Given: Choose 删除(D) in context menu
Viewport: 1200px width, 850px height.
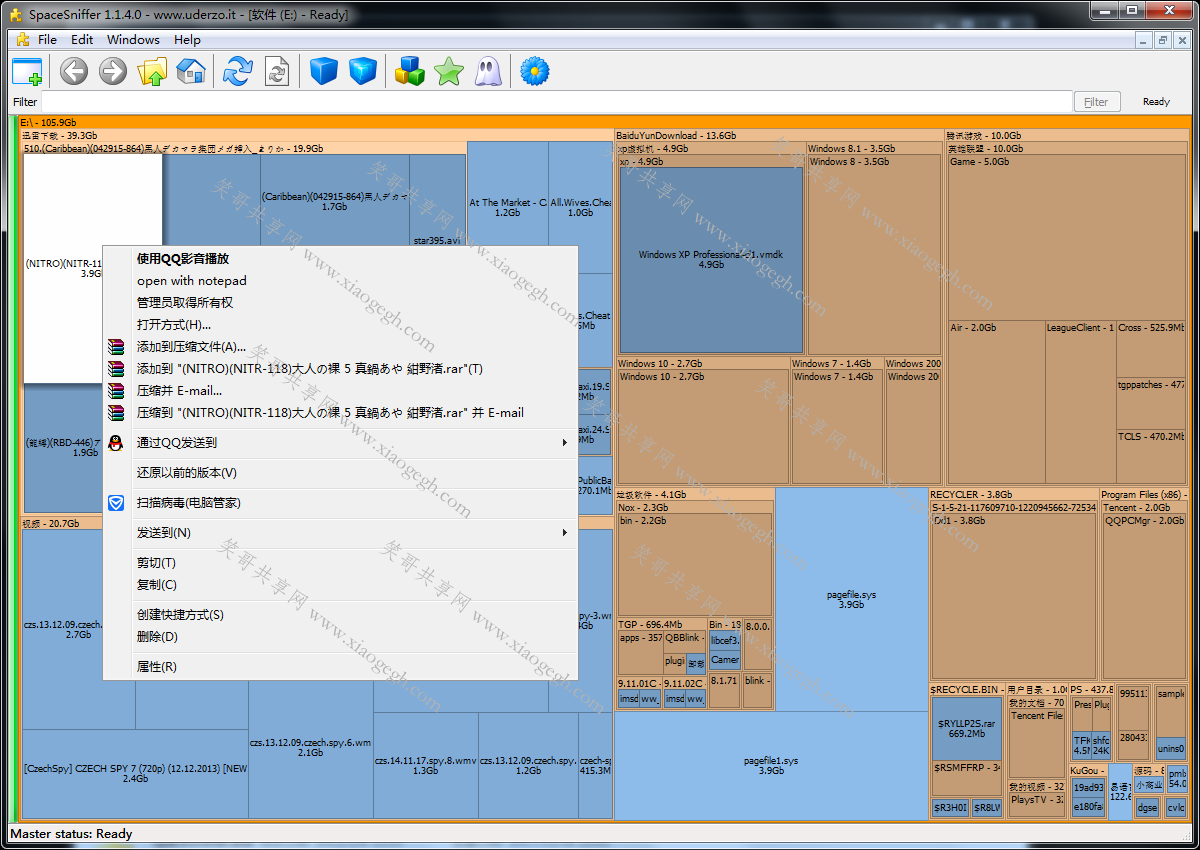Looking at the screenshot, I should click(x=340, y=637).
